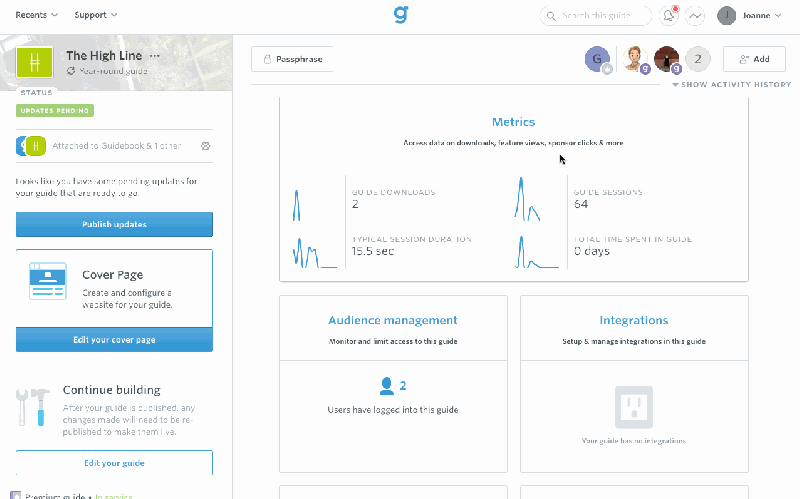
Task: Expand Show Activity History
Action: [732, 85]
